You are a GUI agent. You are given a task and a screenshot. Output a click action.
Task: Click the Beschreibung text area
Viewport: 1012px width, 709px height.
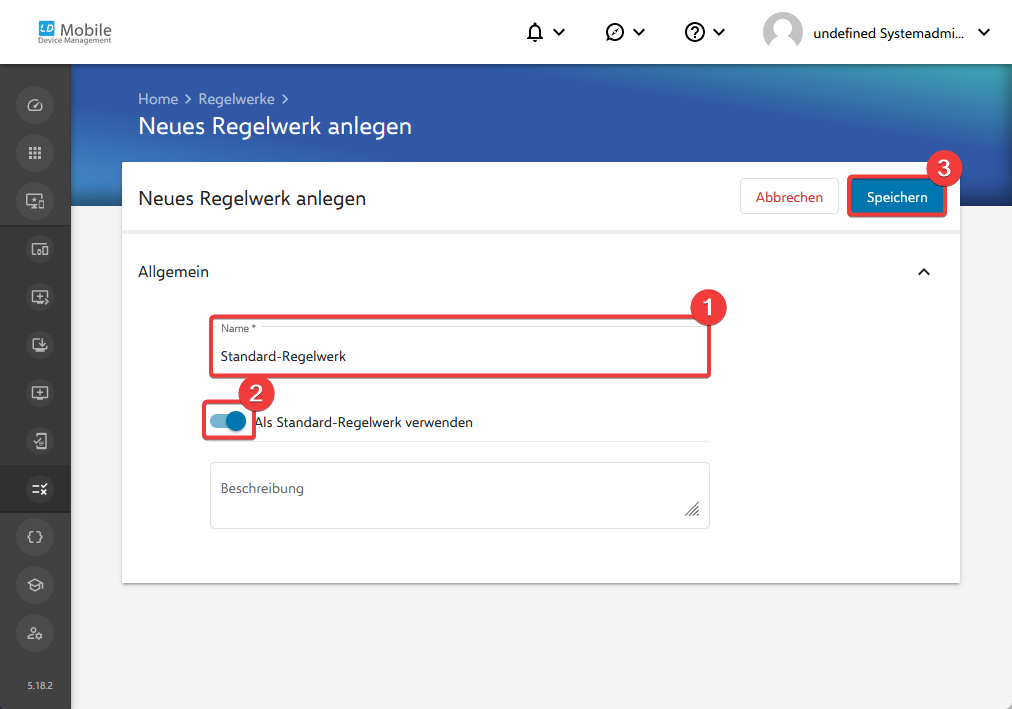point(460,495)
